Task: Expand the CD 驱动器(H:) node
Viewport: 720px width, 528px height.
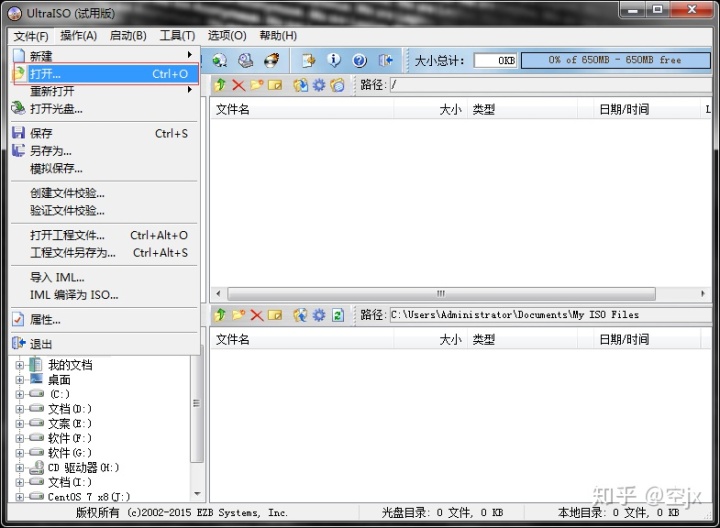Action: [20, 468]
